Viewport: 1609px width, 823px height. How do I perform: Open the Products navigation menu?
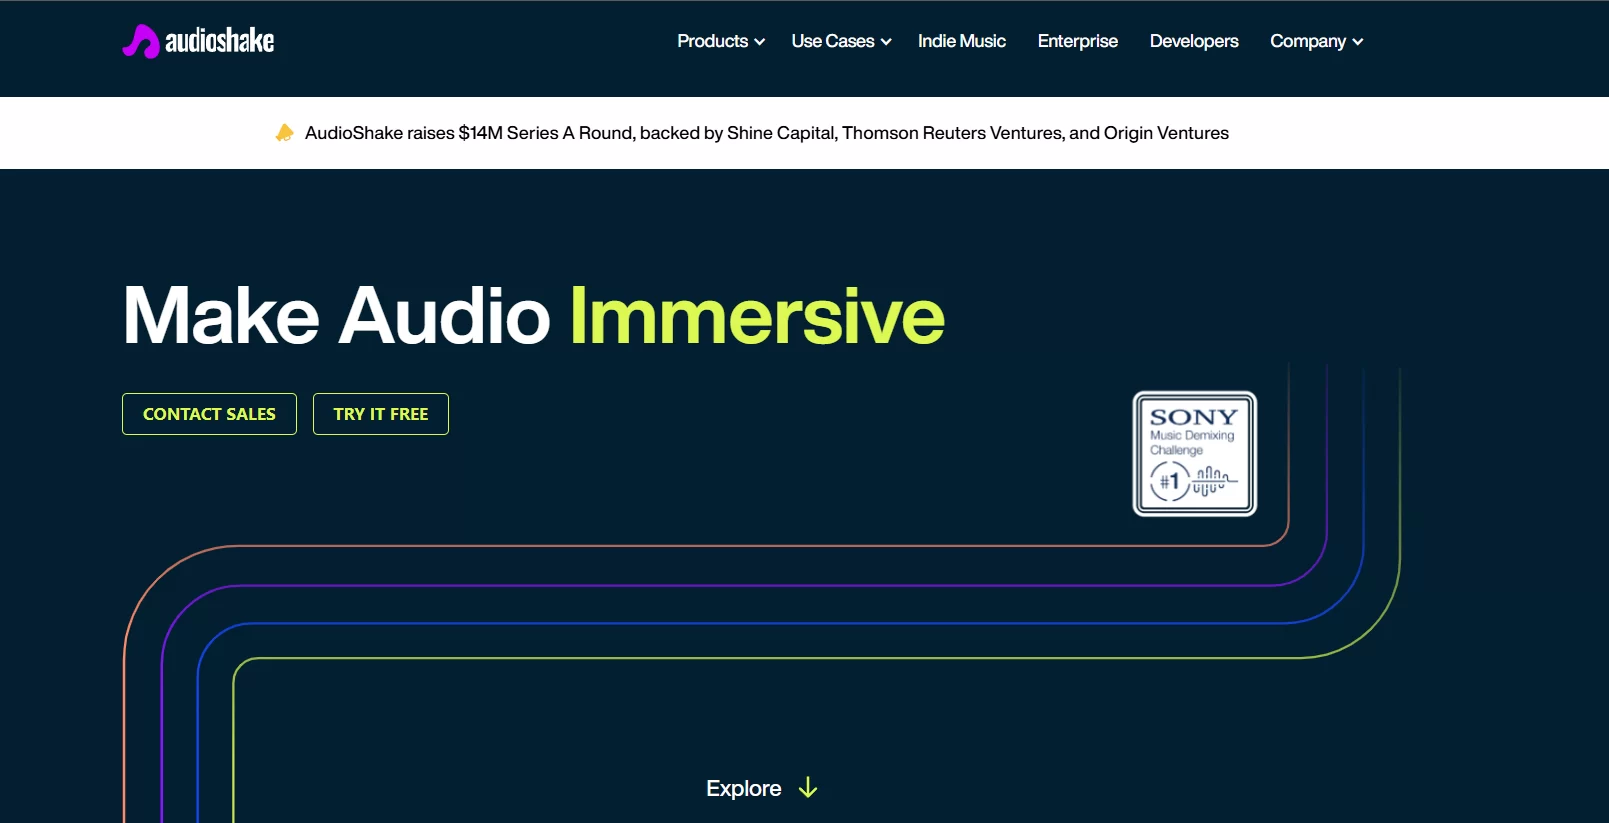[x=712, y=41]
